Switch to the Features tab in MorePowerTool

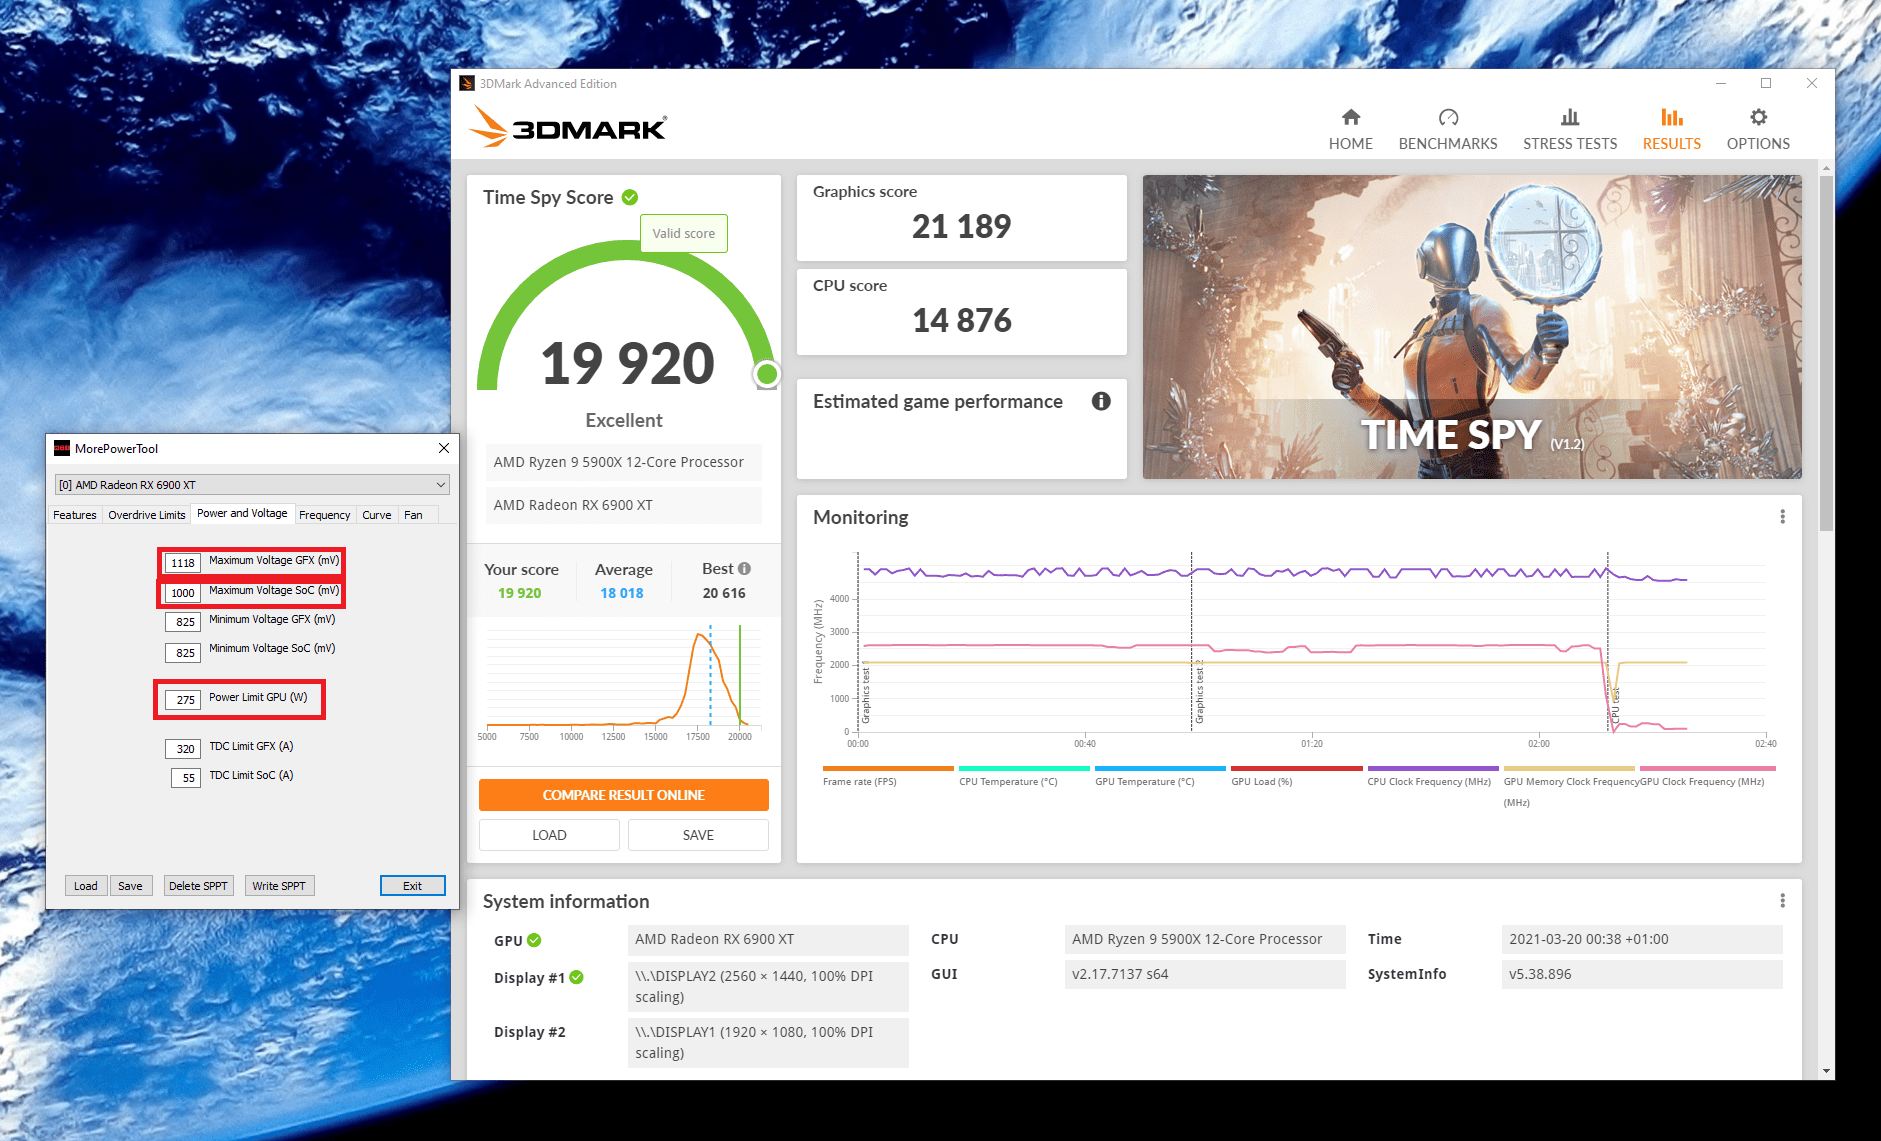tap(75, 515)
